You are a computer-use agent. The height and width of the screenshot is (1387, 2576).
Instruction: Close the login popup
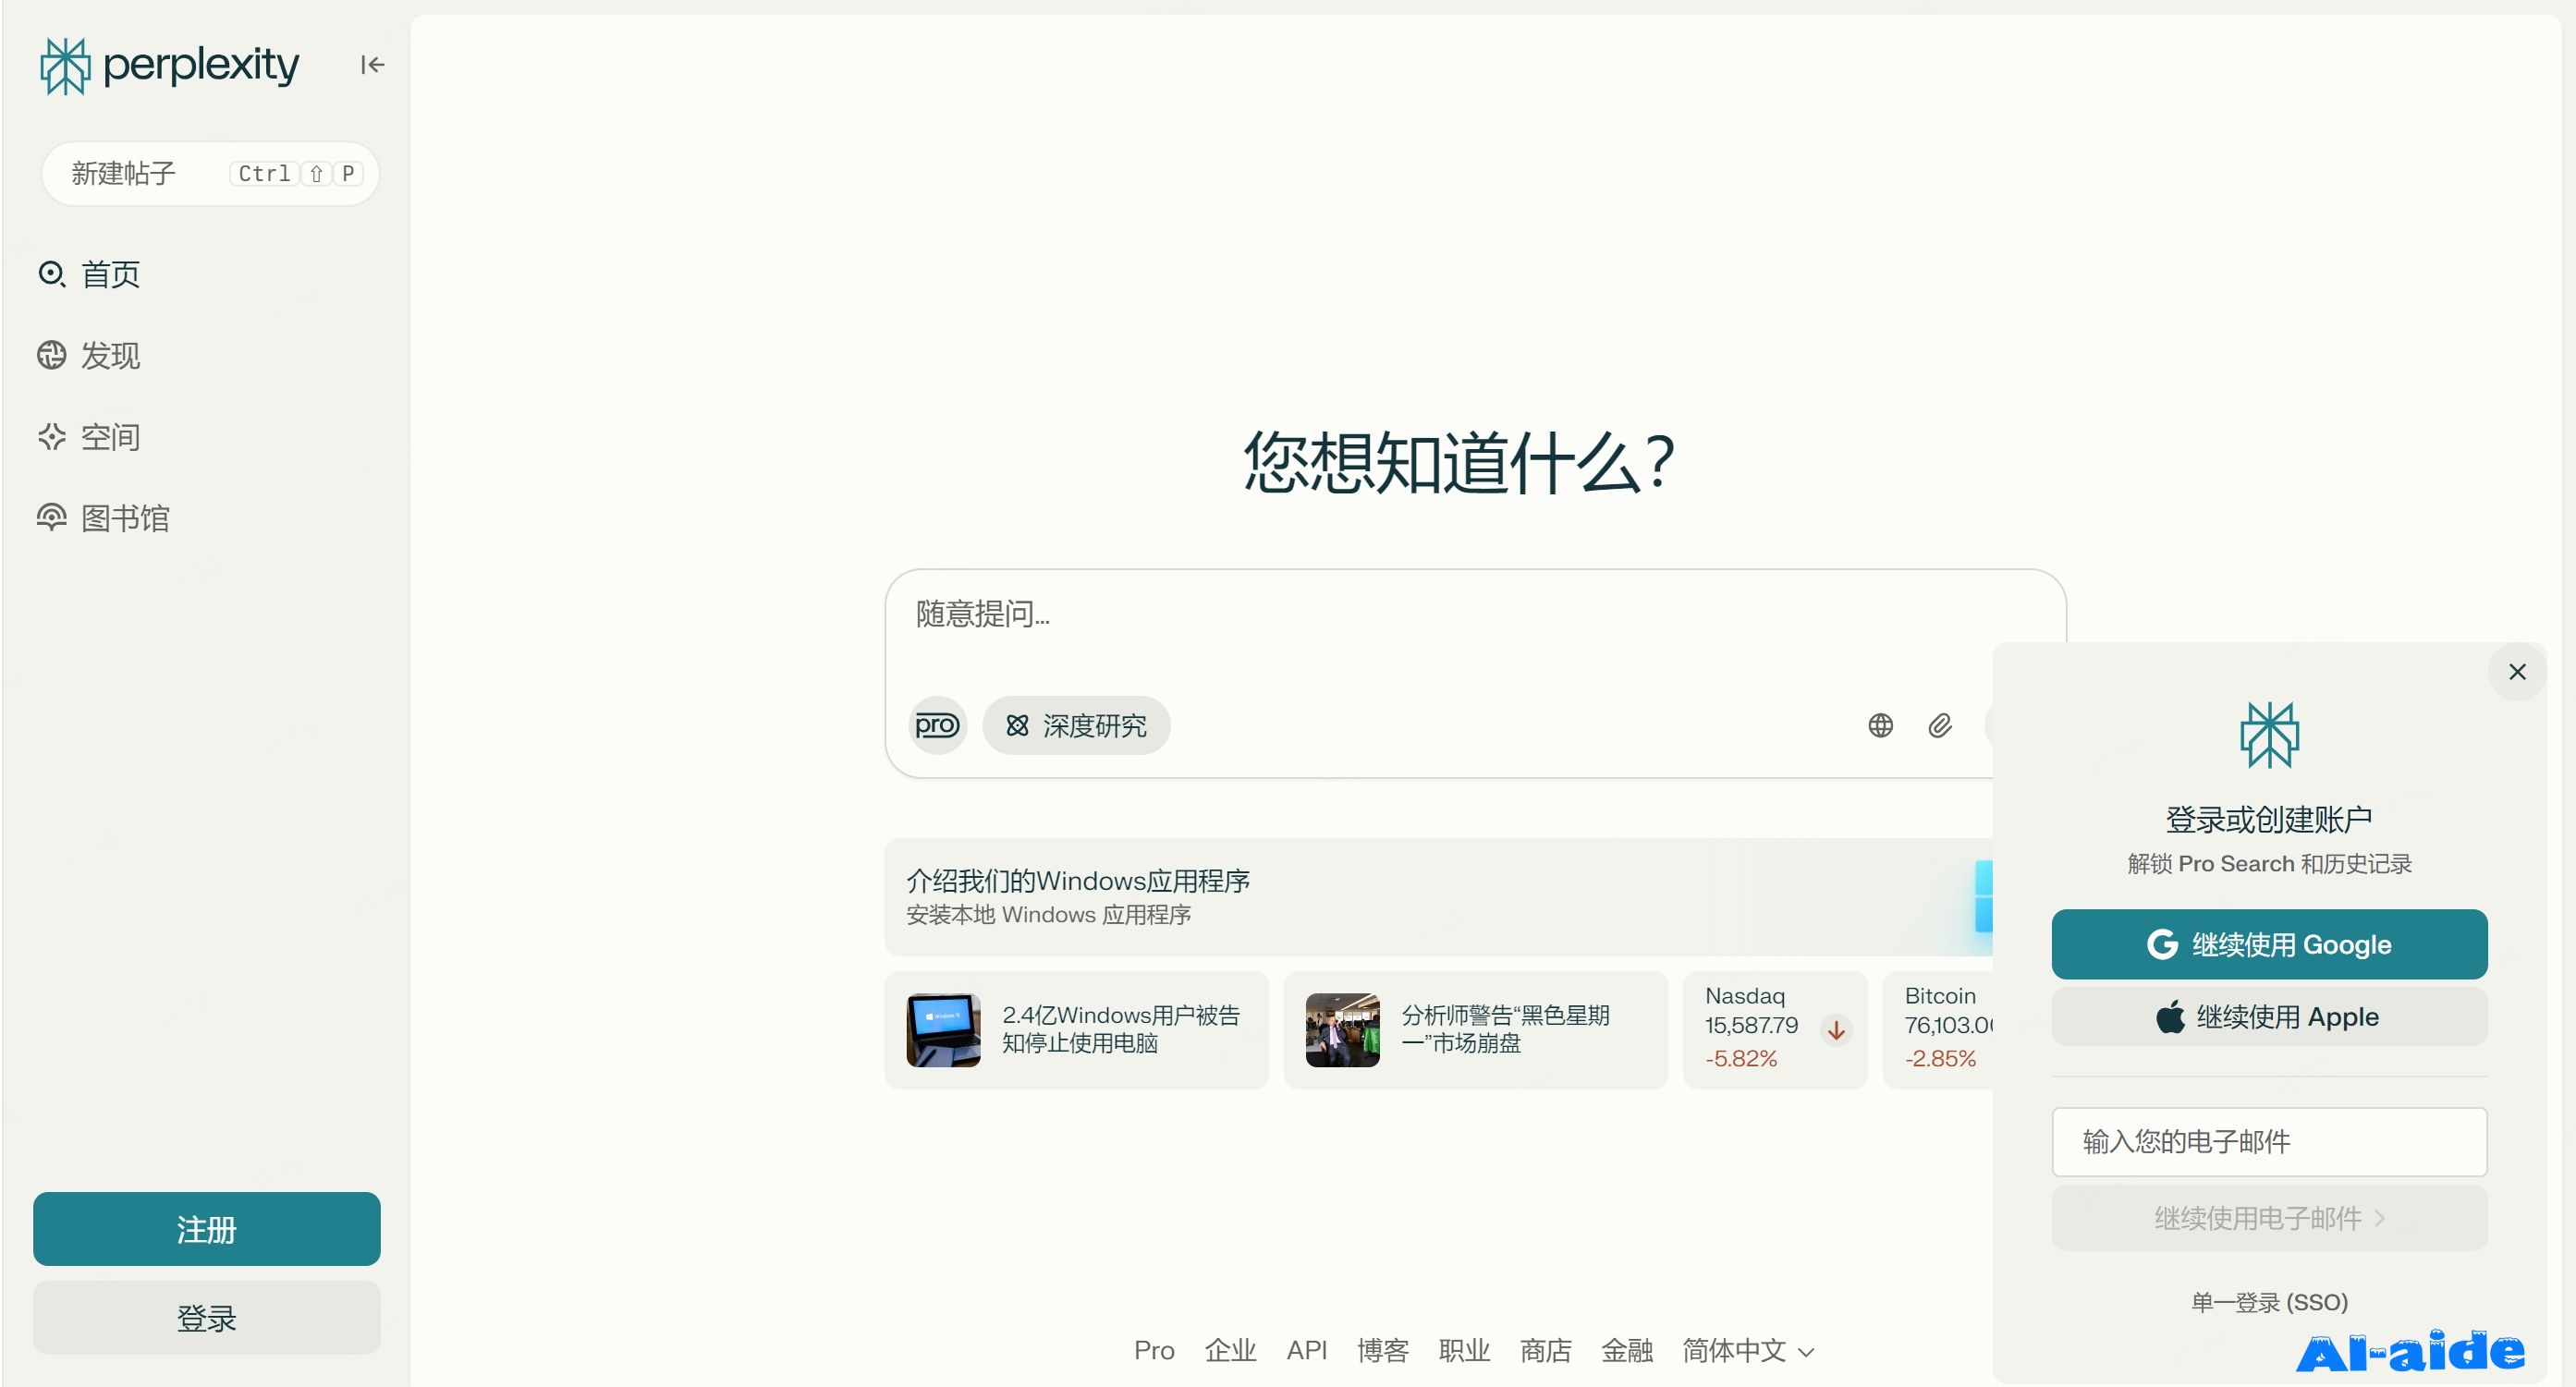coord(2517,672)
